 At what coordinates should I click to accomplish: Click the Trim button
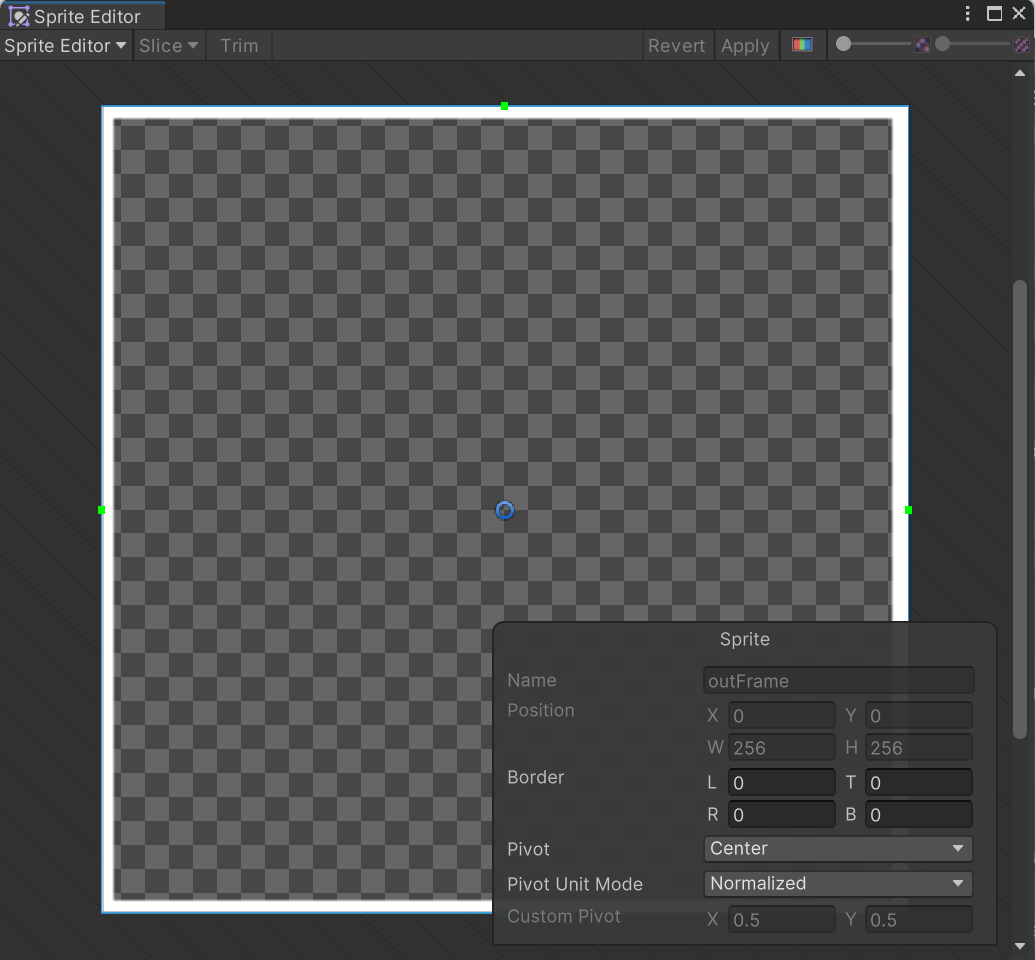(x=239, y=46)
